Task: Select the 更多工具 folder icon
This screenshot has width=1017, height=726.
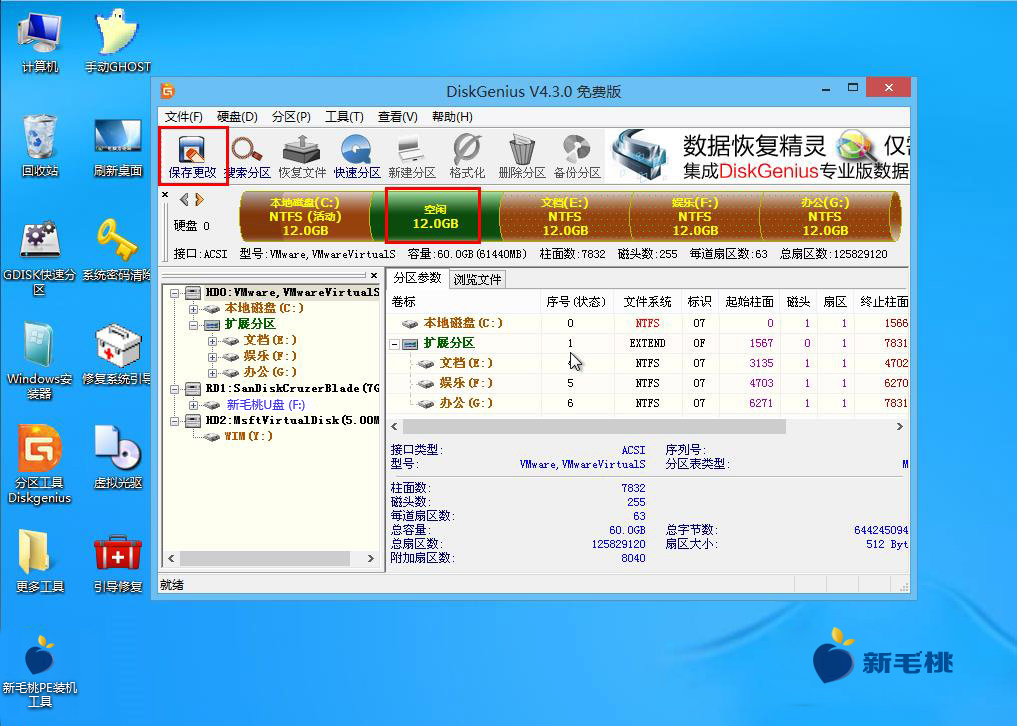Action: [x=40, y=561]
